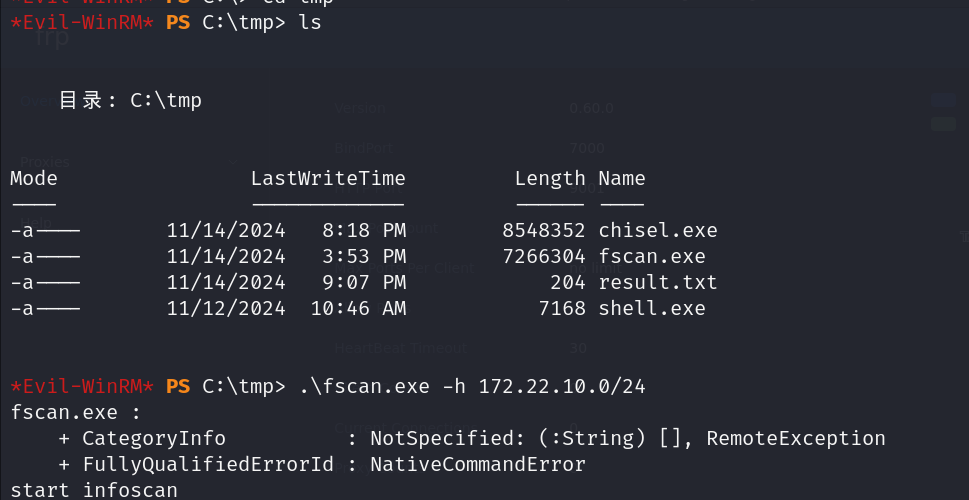Click the Mode column header
969x500 pixels.
34,179
